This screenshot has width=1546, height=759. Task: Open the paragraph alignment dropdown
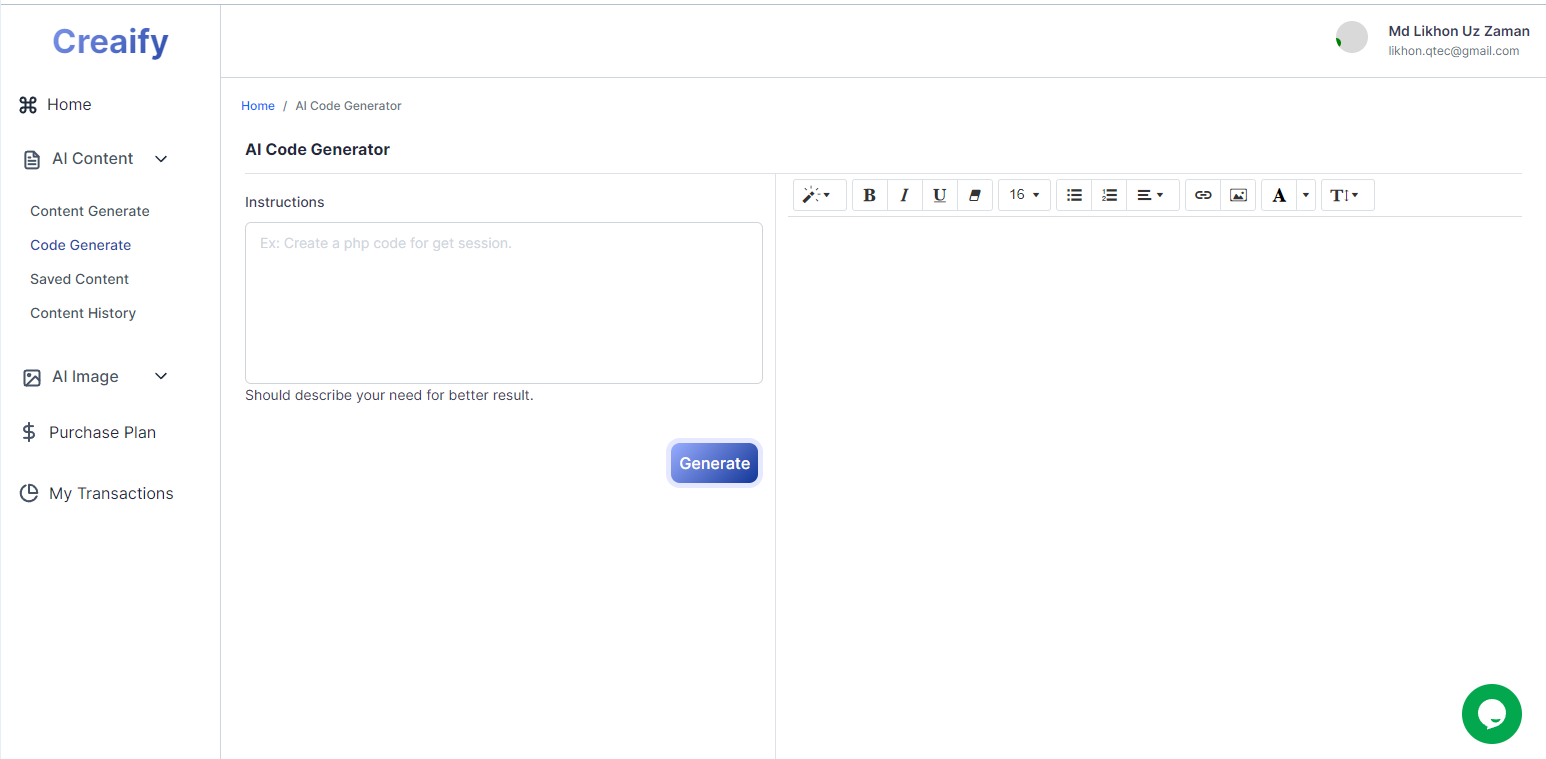1152,195
